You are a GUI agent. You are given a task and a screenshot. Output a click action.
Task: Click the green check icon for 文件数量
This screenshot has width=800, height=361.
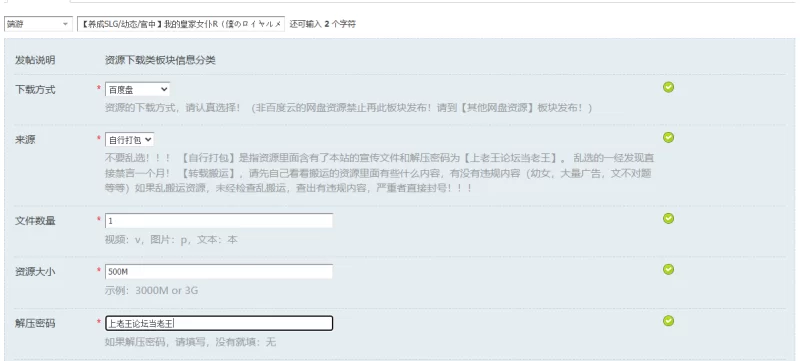click(x=668, y=218)
